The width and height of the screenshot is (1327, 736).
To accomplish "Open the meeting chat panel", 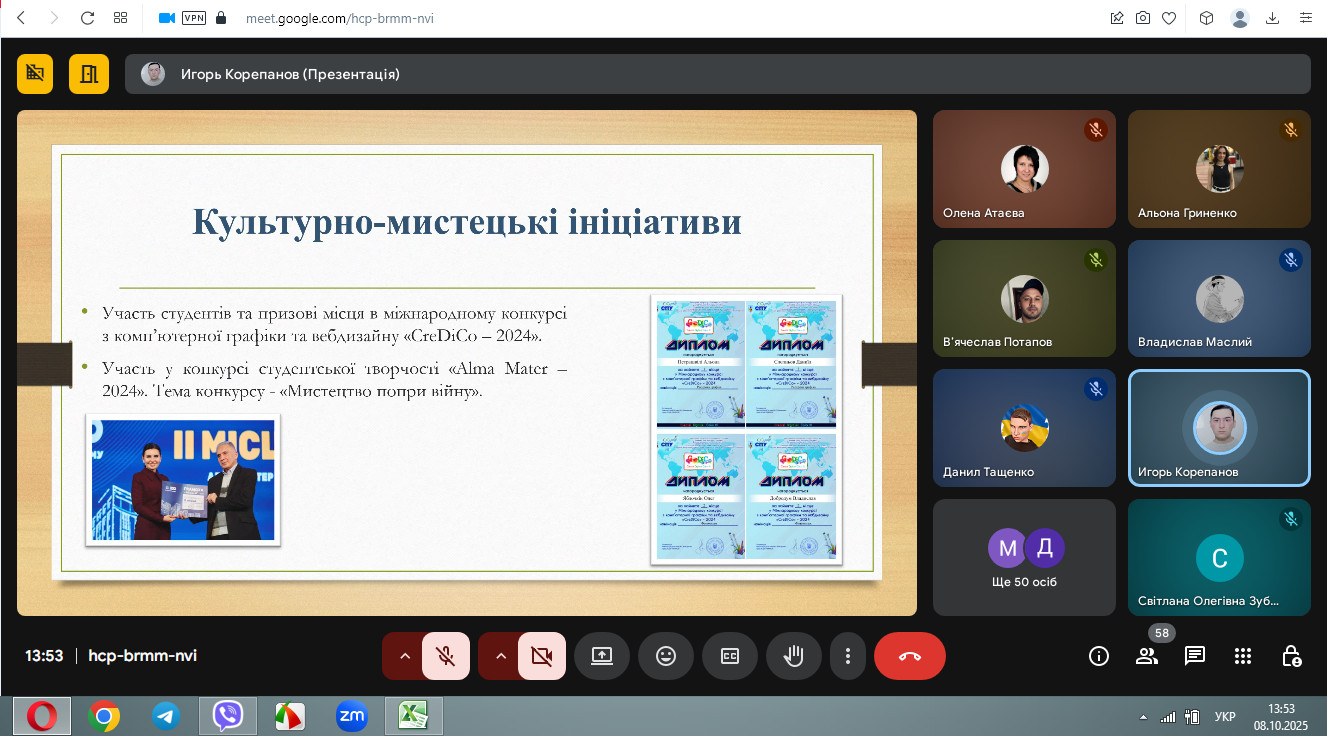I will (x=1194, y=656).
